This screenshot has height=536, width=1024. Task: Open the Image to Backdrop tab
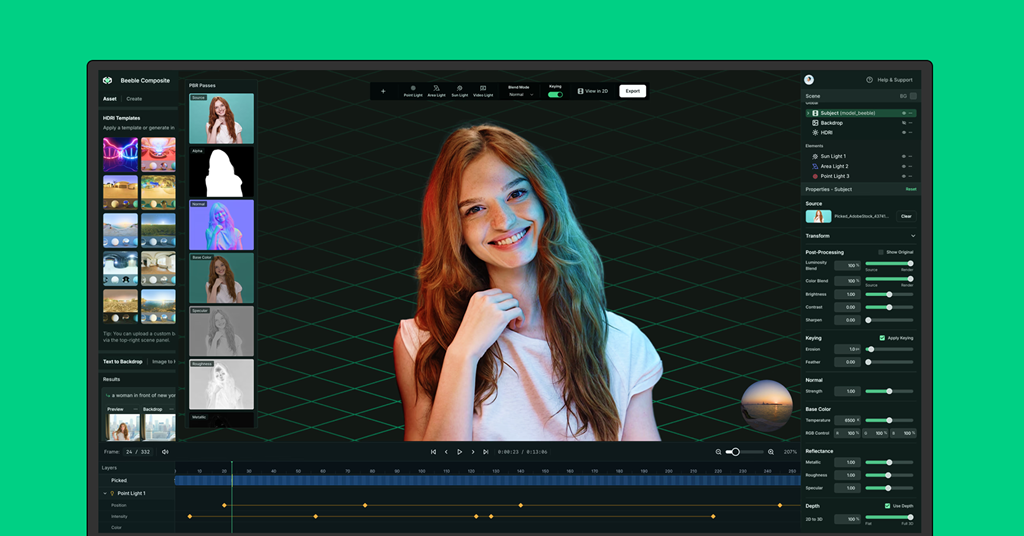point(161,361)
